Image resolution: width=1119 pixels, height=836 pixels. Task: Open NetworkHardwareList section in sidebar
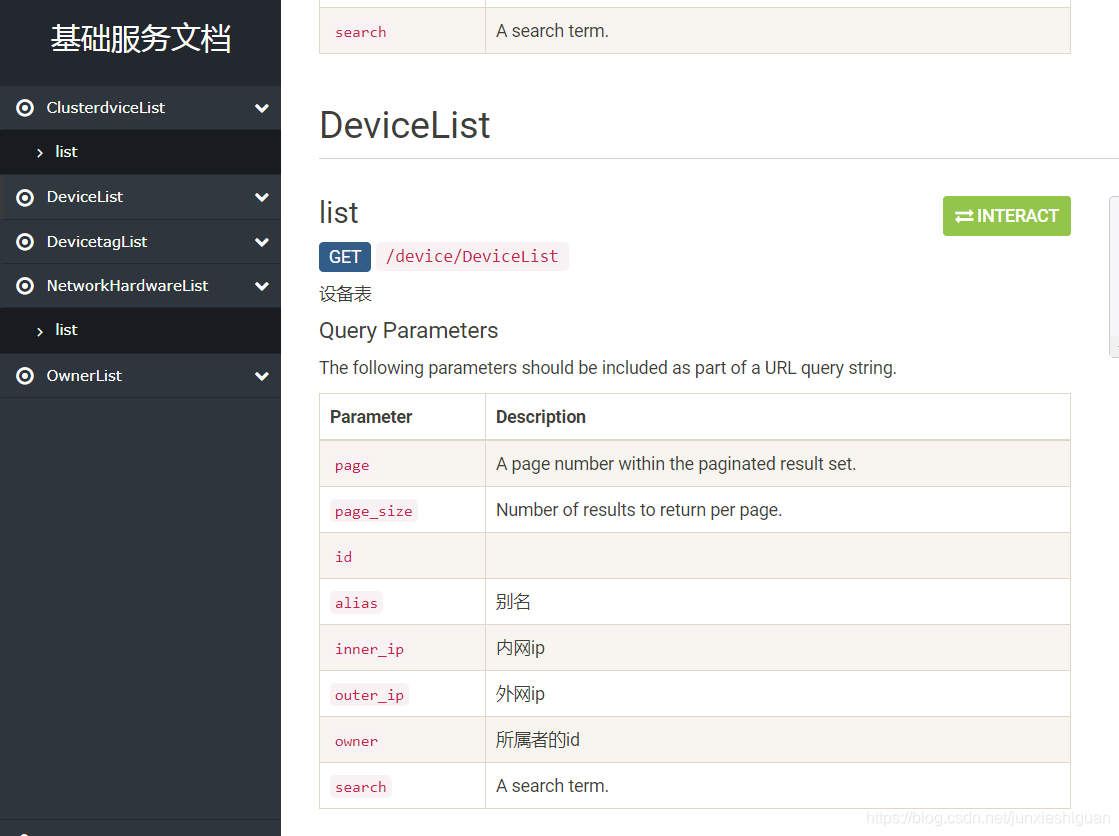pos(141,286)
